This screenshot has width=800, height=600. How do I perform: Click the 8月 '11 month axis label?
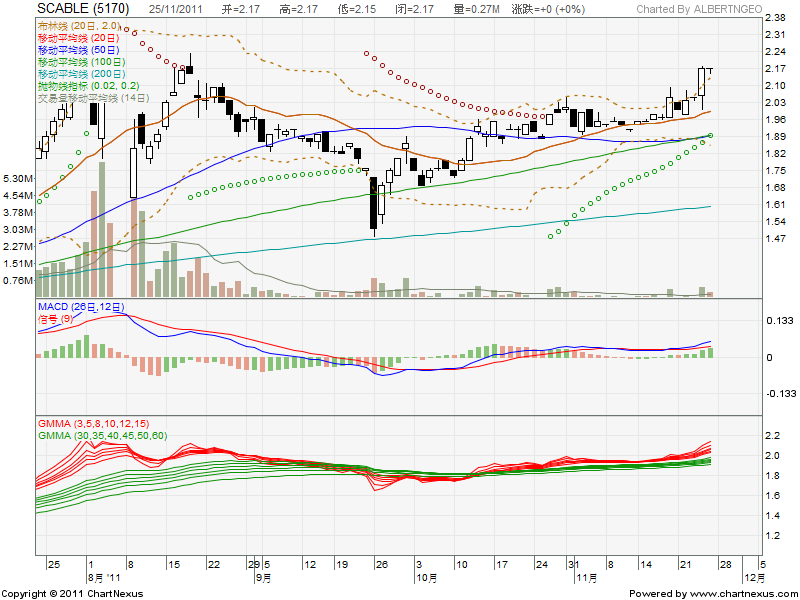pos(104,578)
